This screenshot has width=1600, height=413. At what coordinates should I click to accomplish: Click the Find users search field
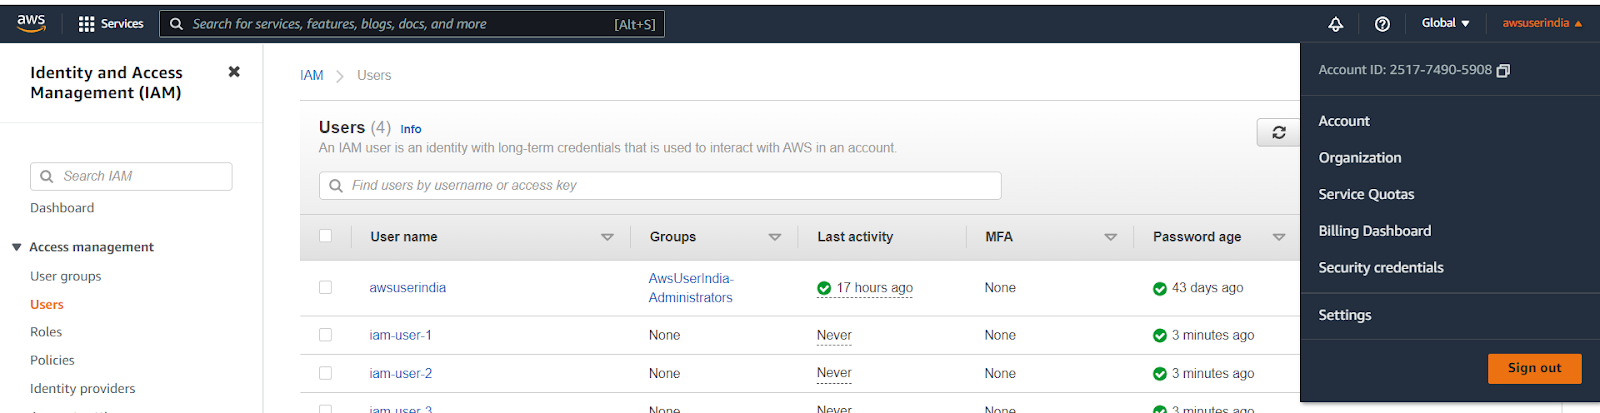(x=660, y=186)
